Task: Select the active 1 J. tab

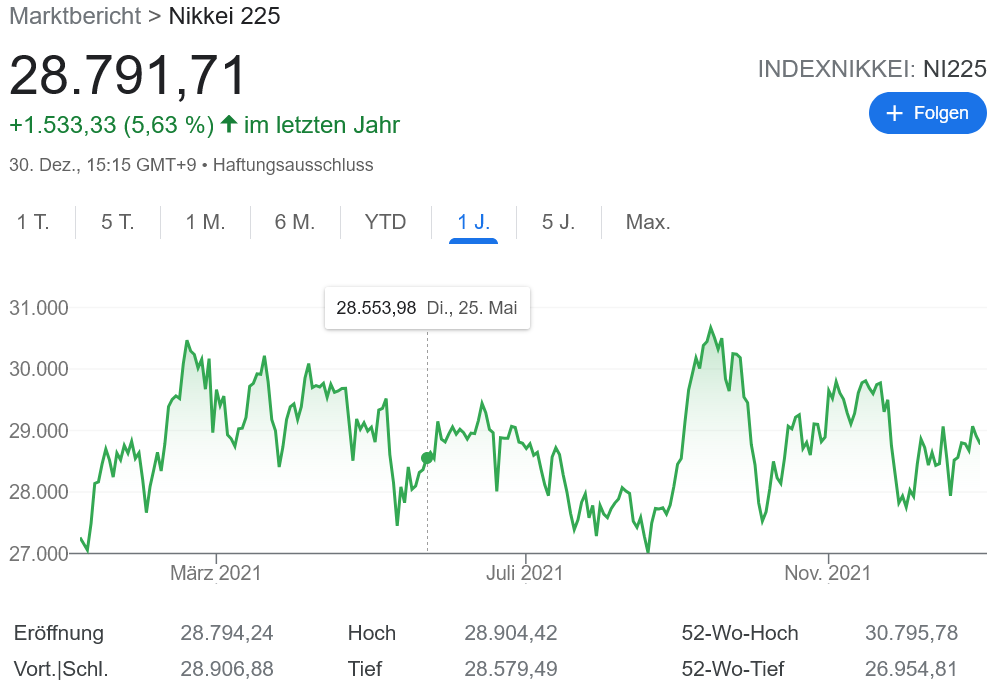Action: coord(474,222)
